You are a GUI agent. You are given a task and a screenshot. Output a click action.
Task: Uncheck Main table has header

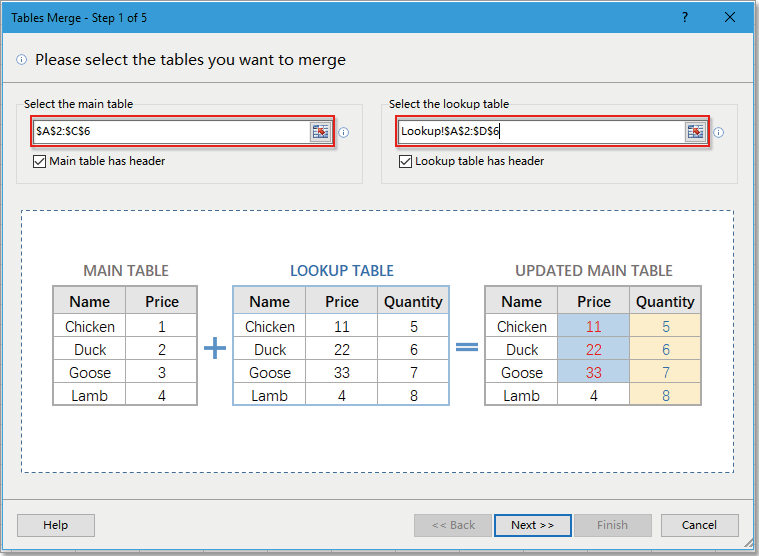coord(40,161)
